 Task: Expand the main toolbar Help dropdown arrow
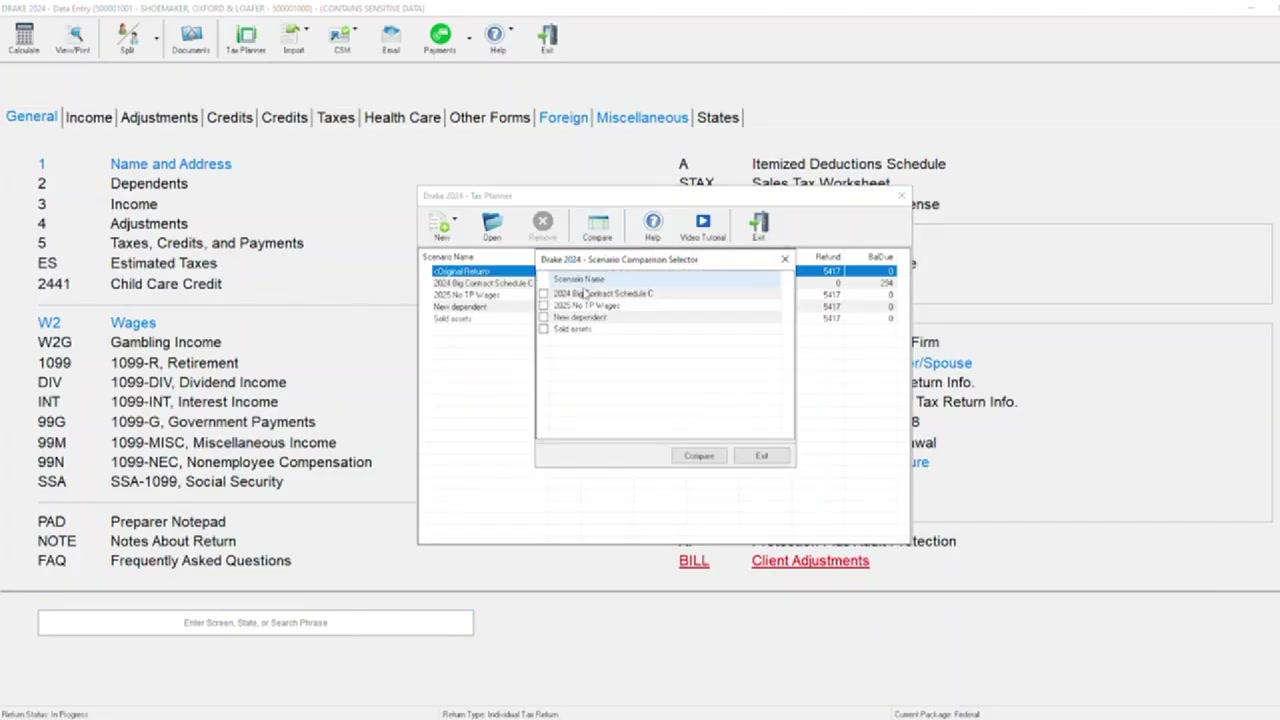[x=511, y=30]
